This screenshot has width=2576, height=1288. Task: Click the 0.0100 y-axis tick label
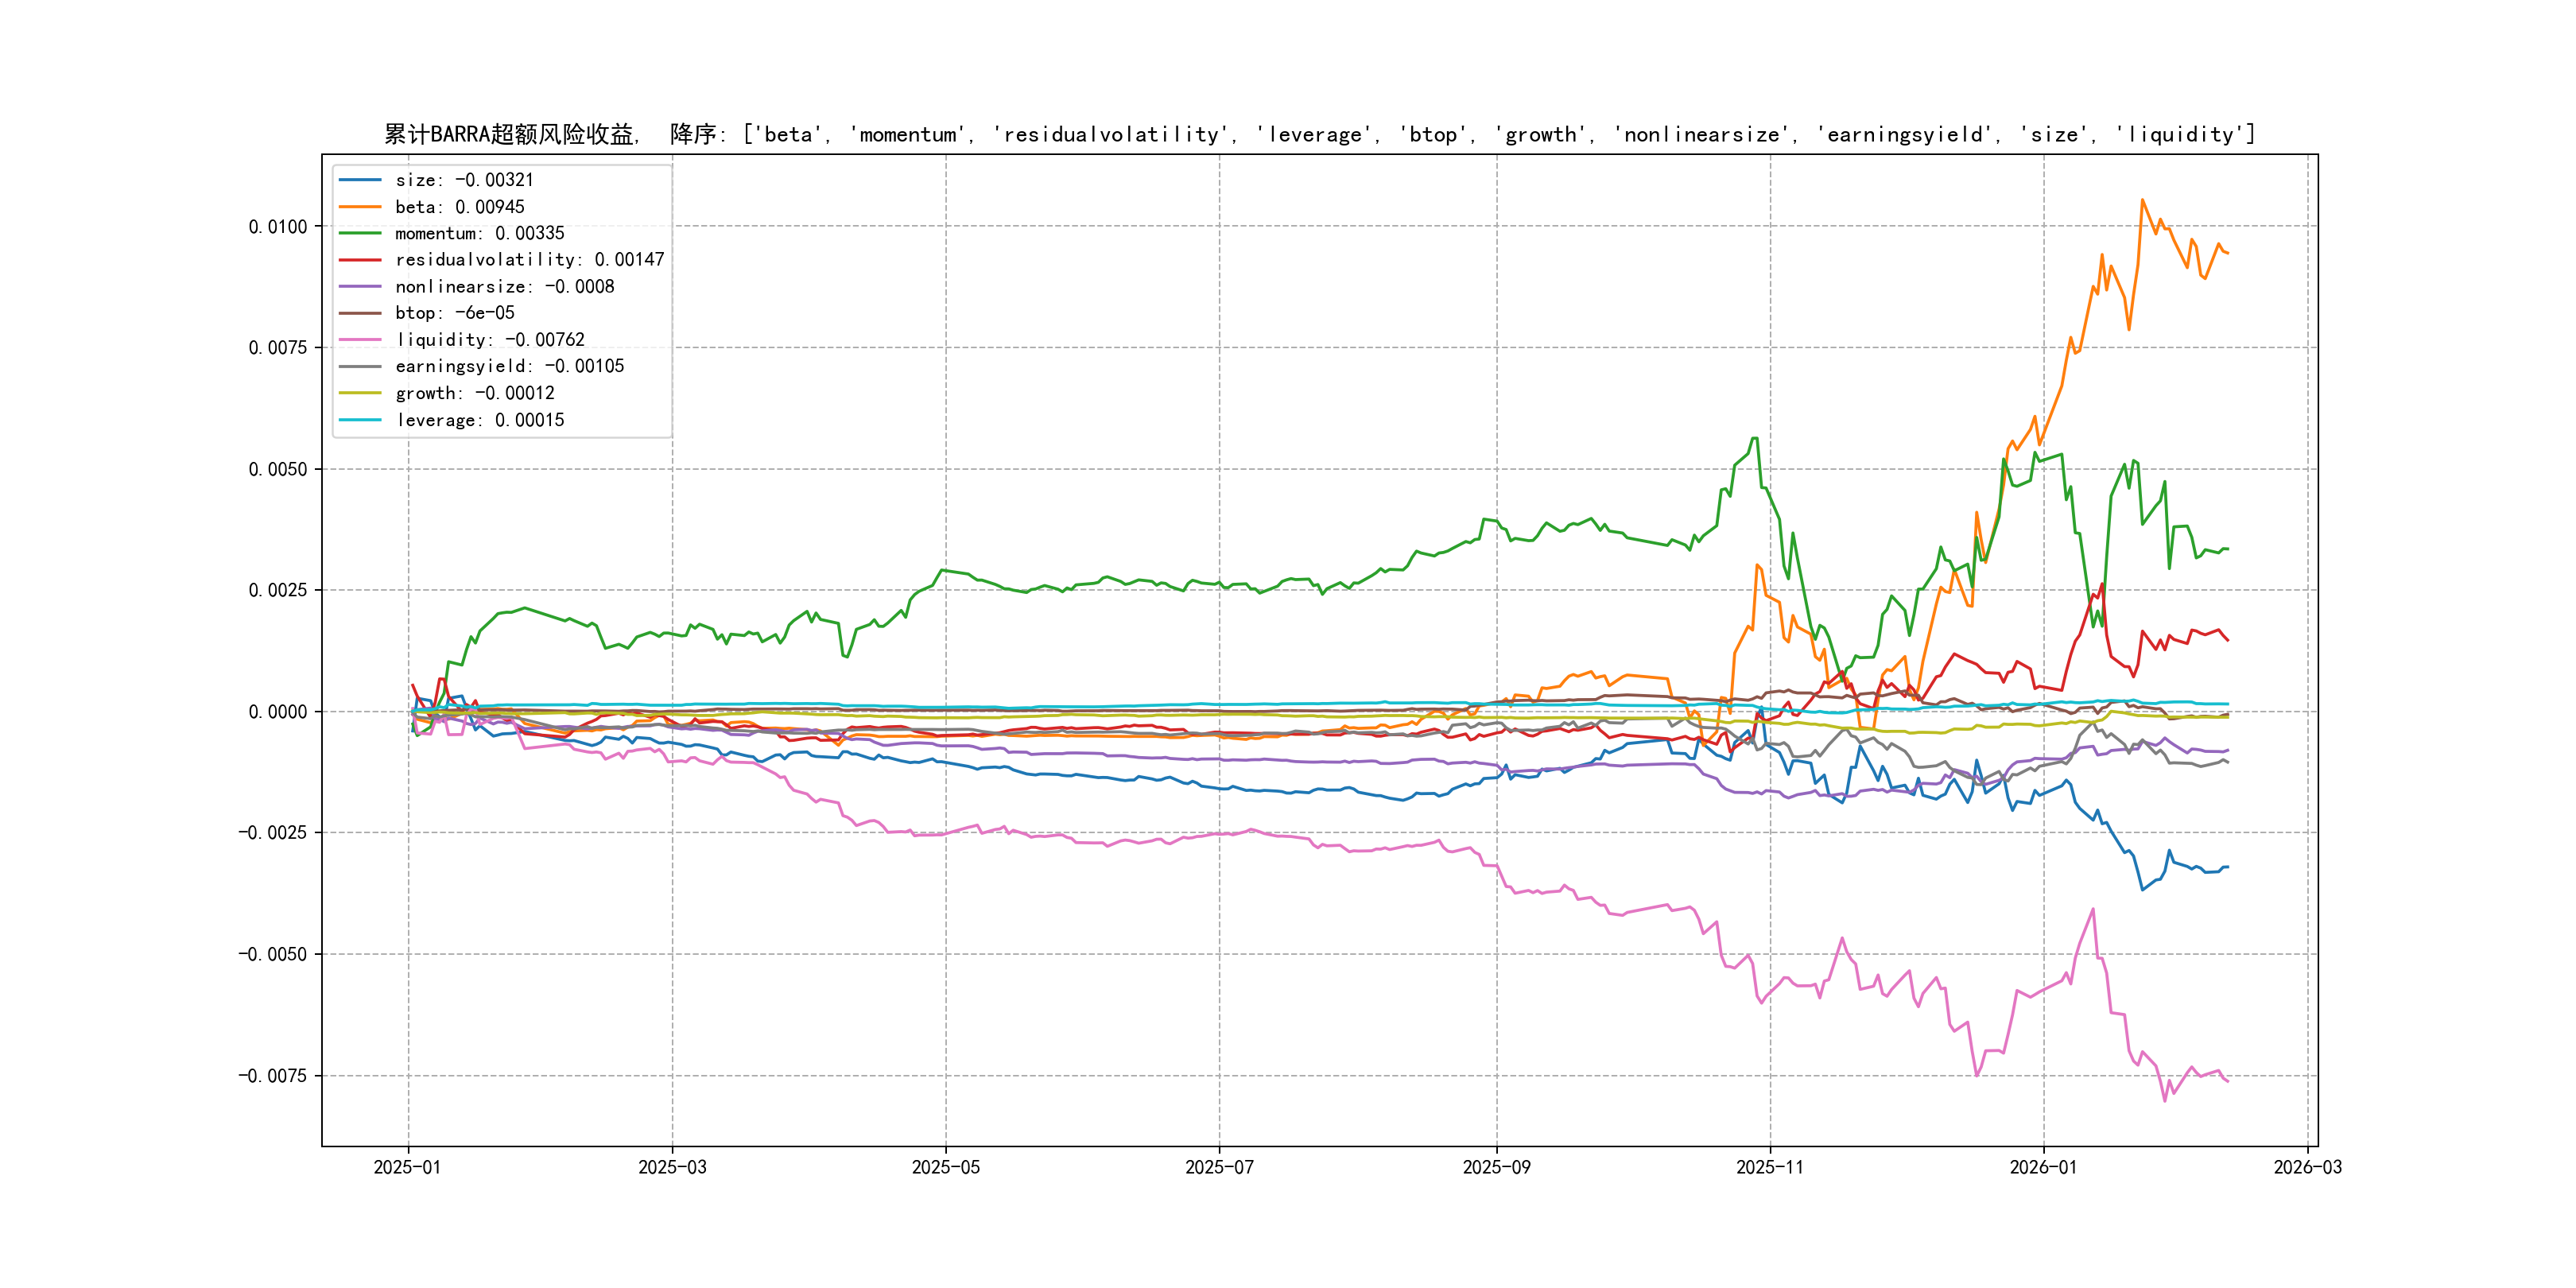[278, 227]
